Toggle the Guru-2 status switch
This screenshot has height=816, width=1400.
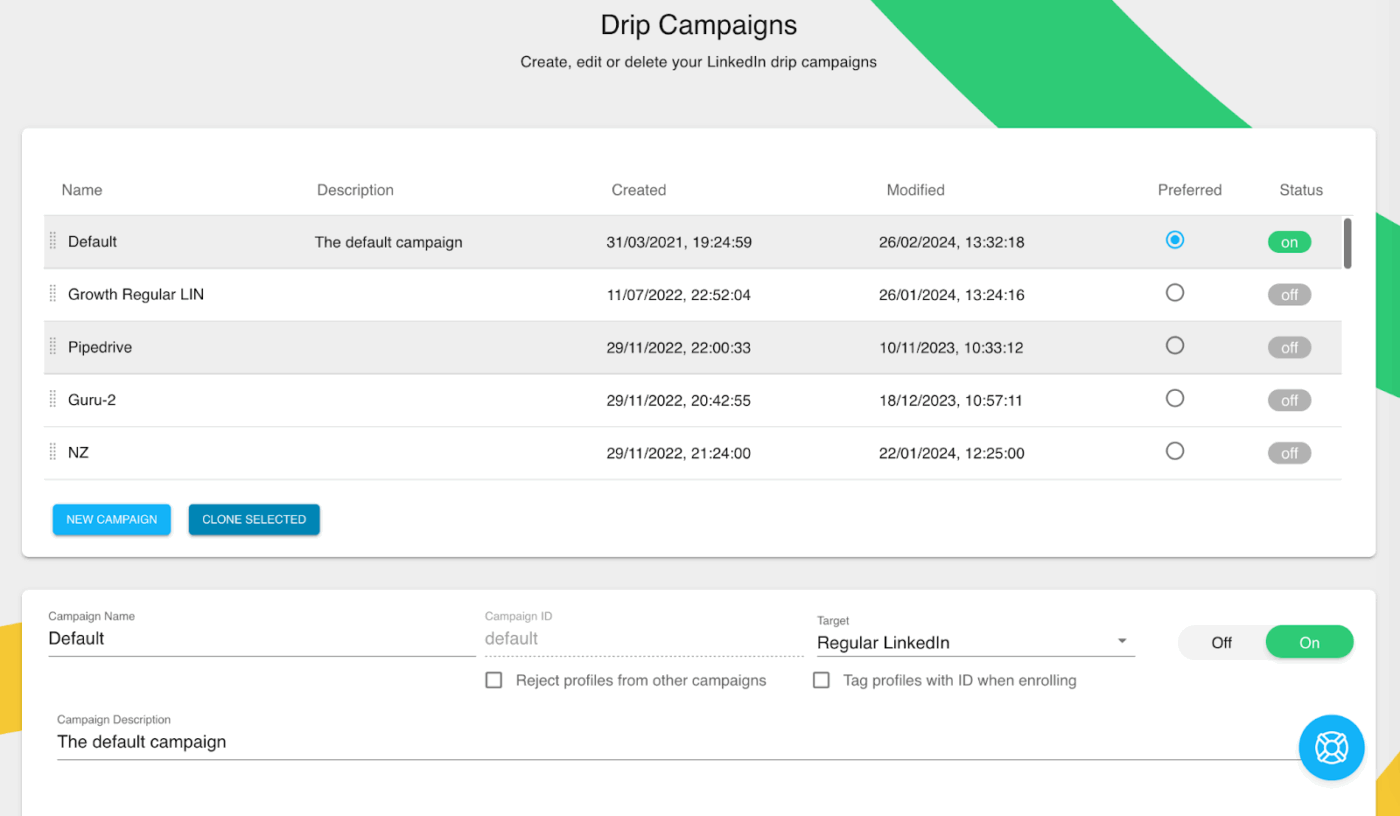coord(1289,399)
